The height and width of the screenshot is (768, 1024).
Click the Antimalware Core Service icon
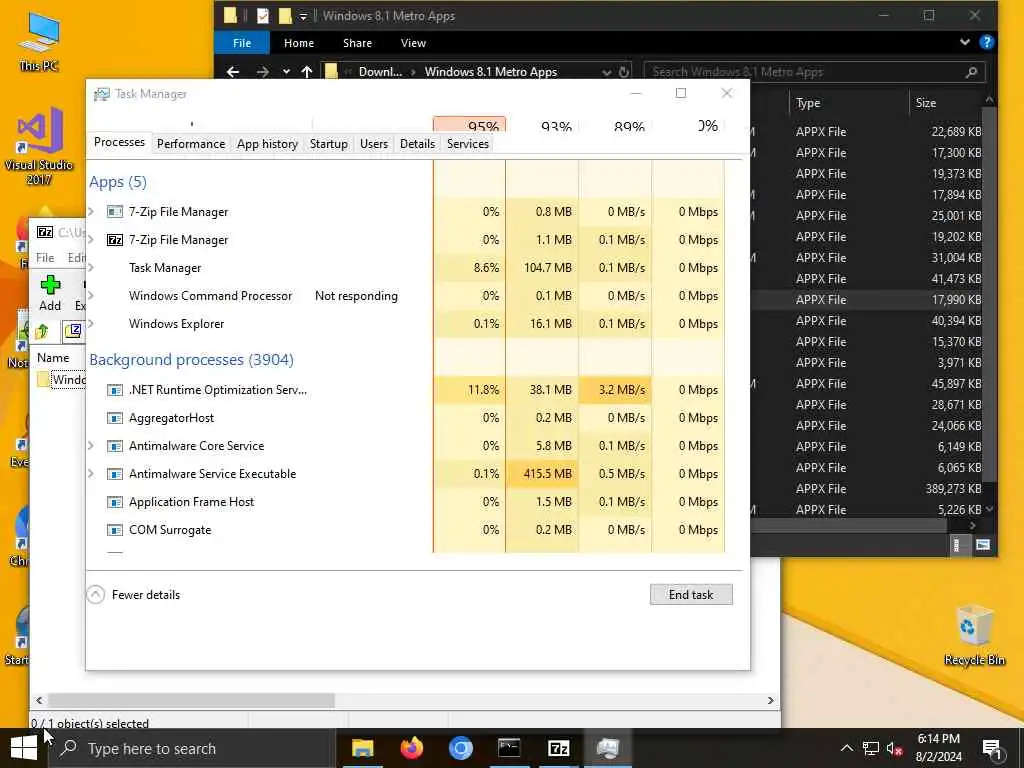115,446
